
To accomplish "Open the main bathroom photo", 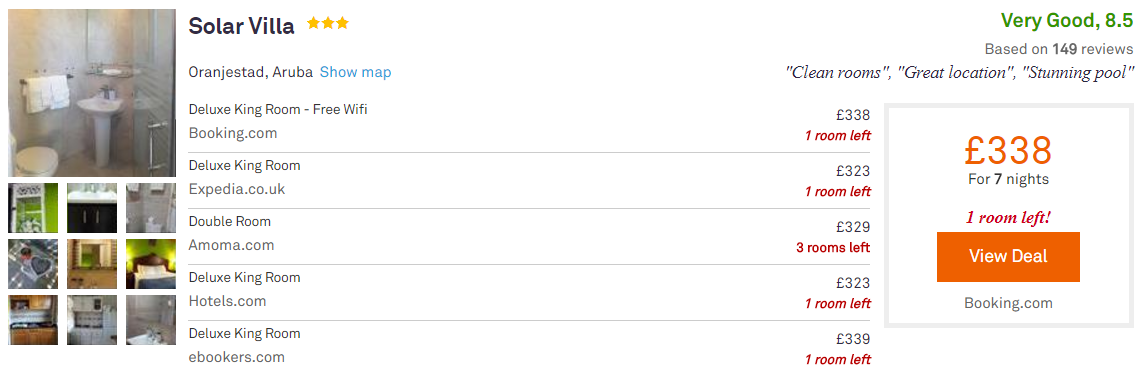I will tap(92, 92).
